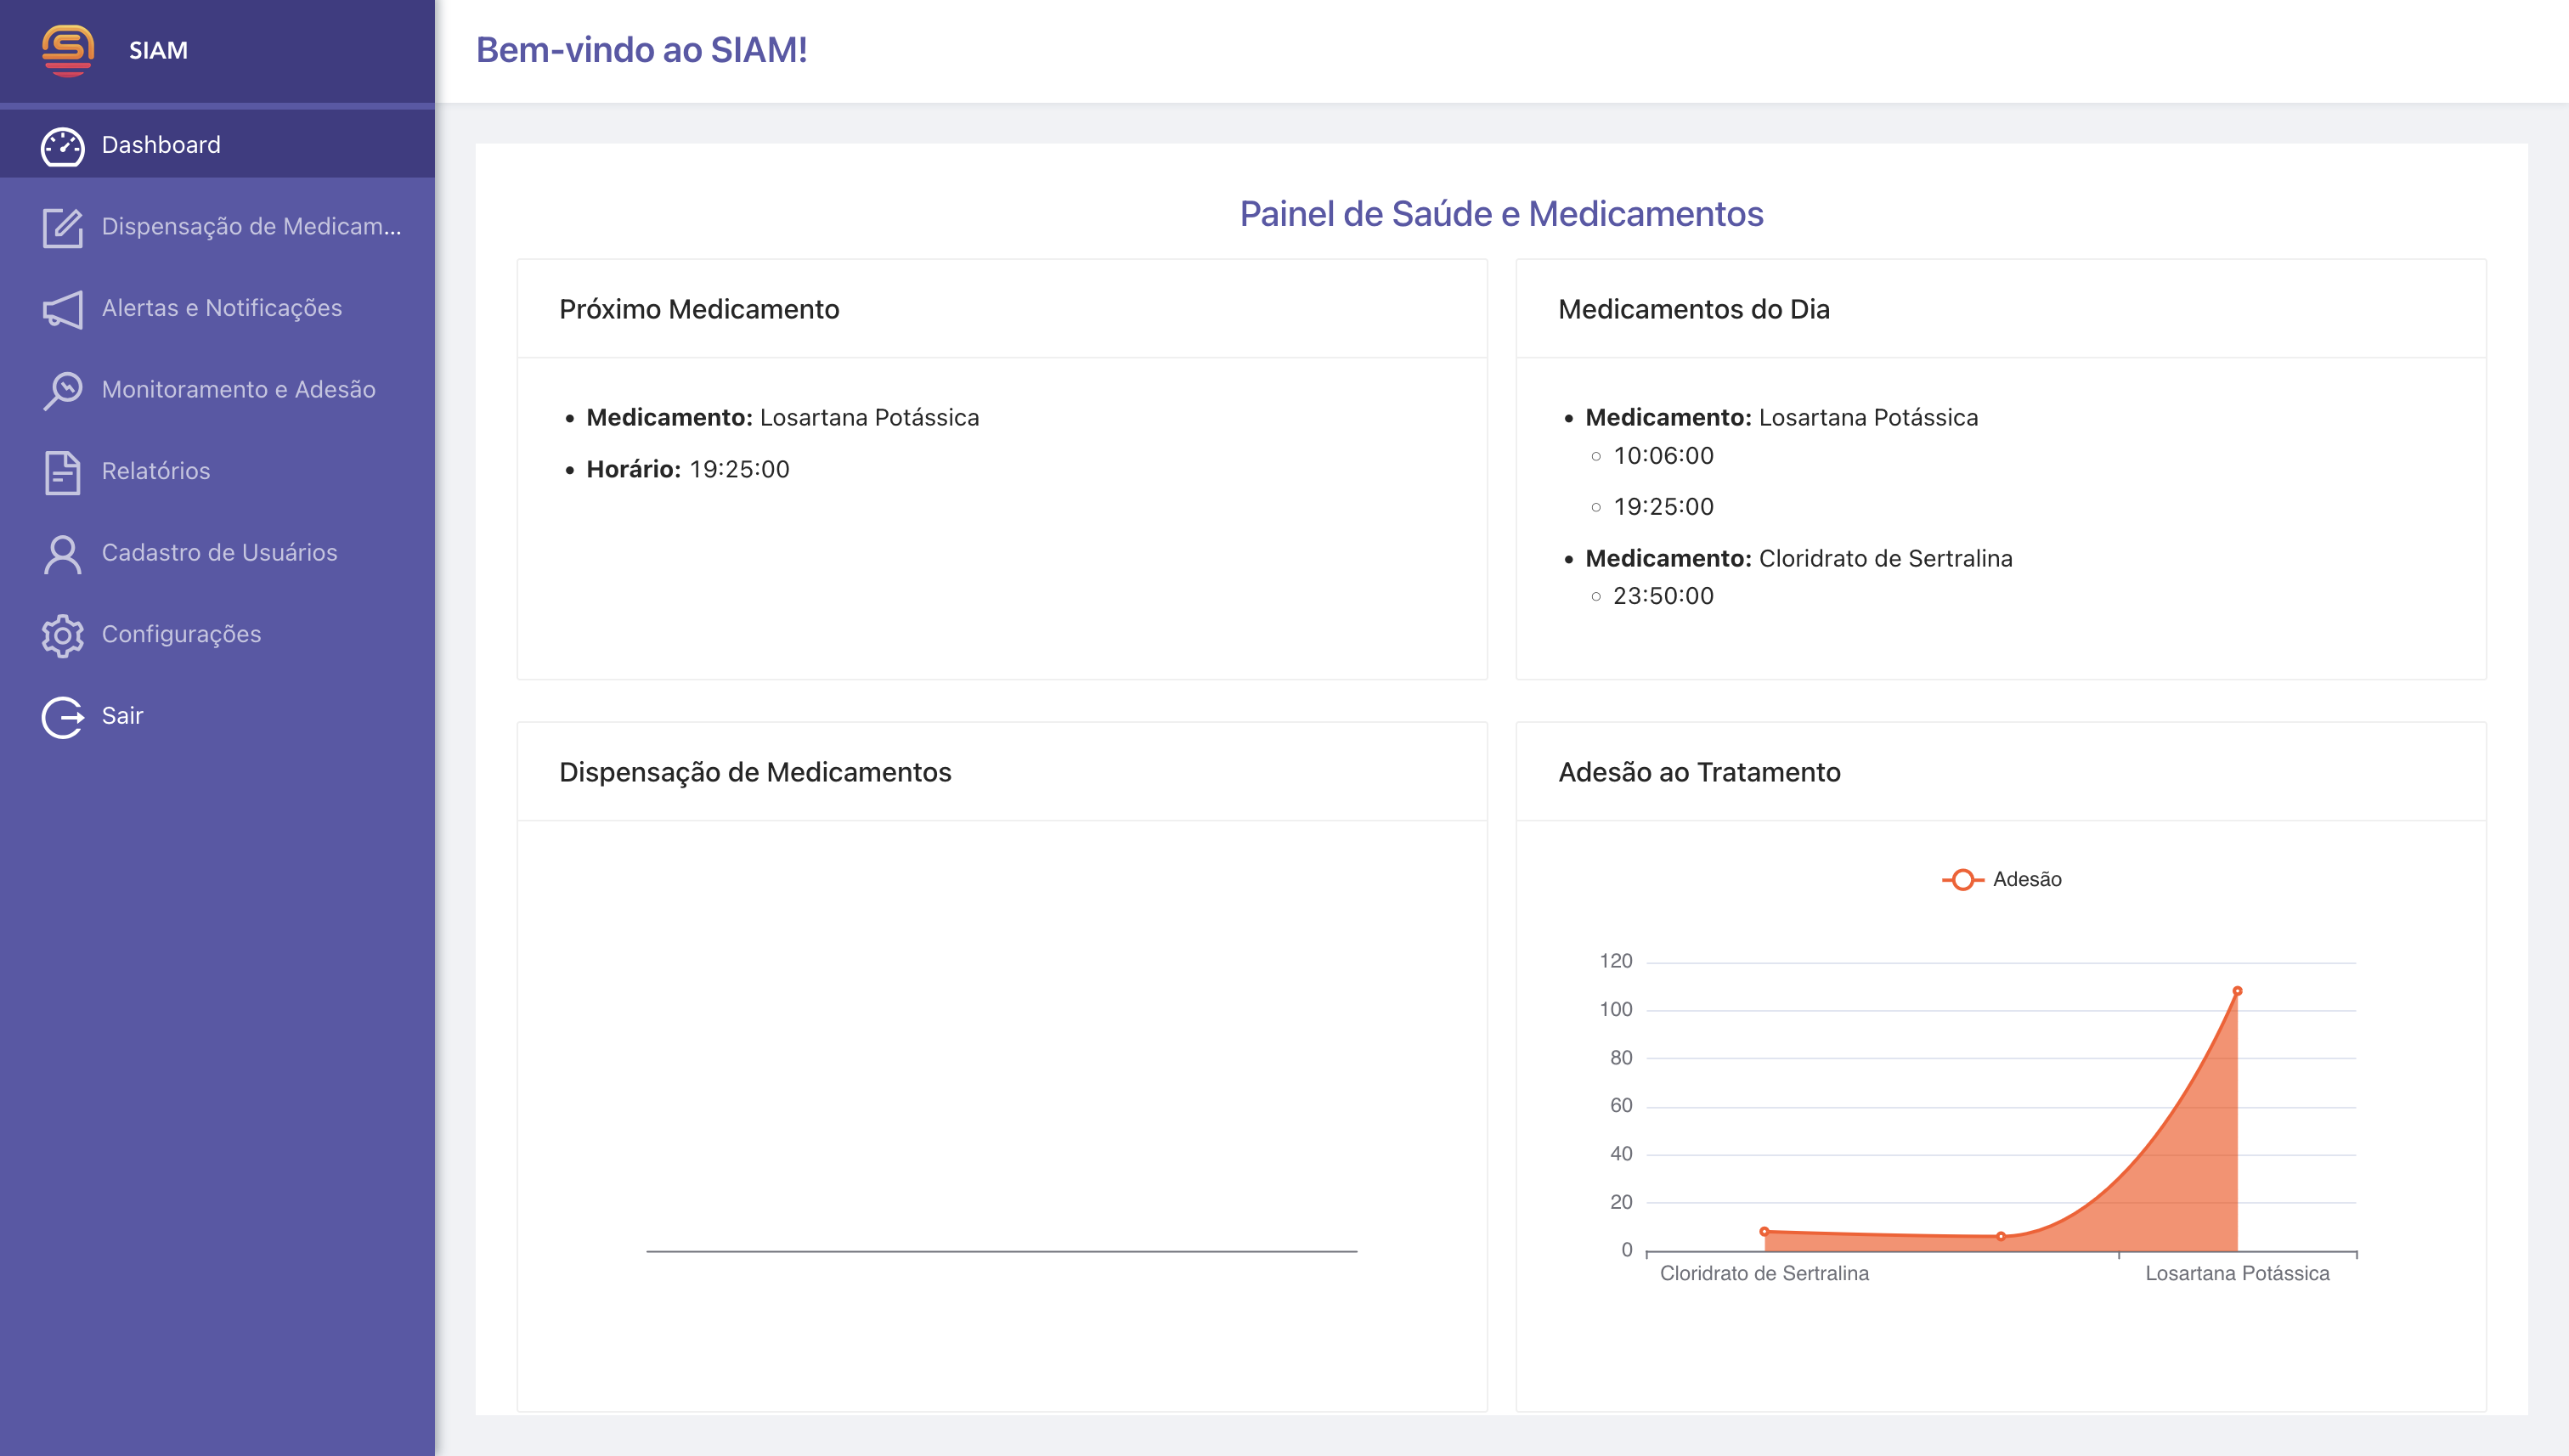Screen dimensions: 2569x1456
Task: Open Cadastro de Usuários section
Action: 219,553
